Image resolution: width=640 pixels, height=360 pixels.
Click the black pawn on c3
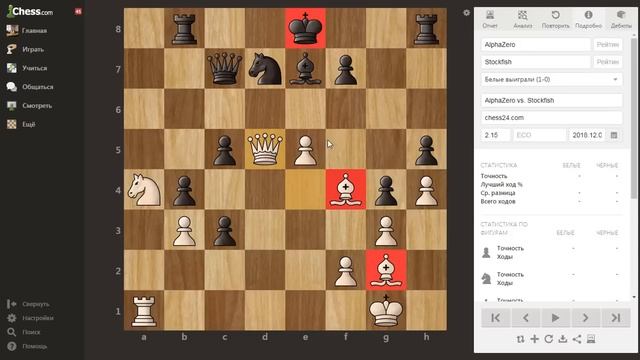click(x=225, y=230)
